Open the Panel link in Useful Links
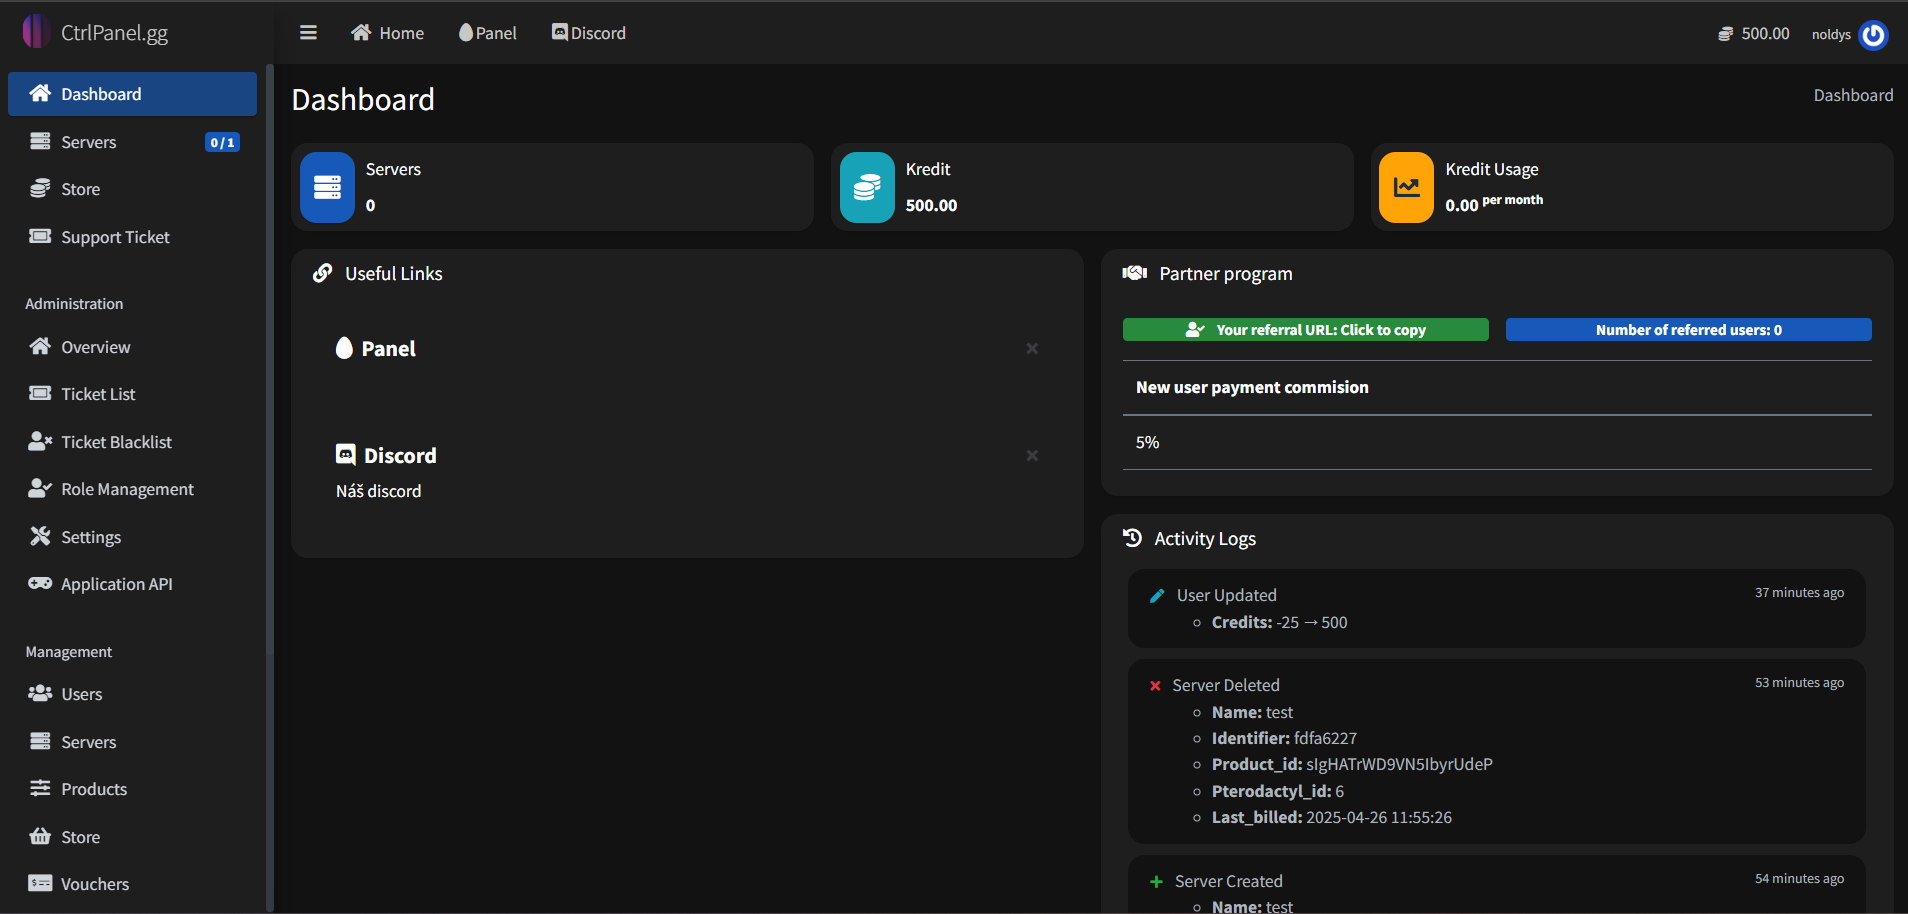 pyautogui.click(x=388, y=349)
